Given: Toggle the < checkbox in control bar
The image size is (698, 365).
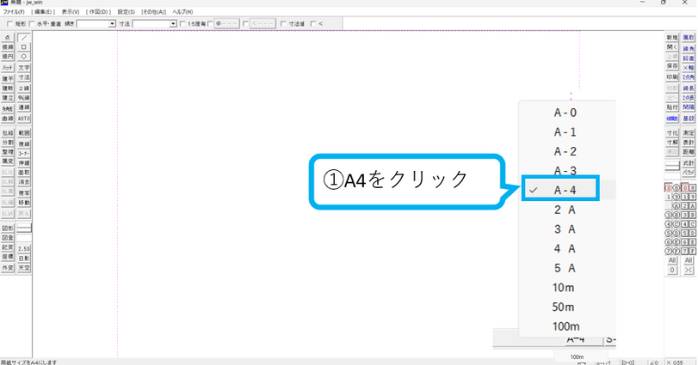Looking at the screenshot, I should click(x=313, y=24).
